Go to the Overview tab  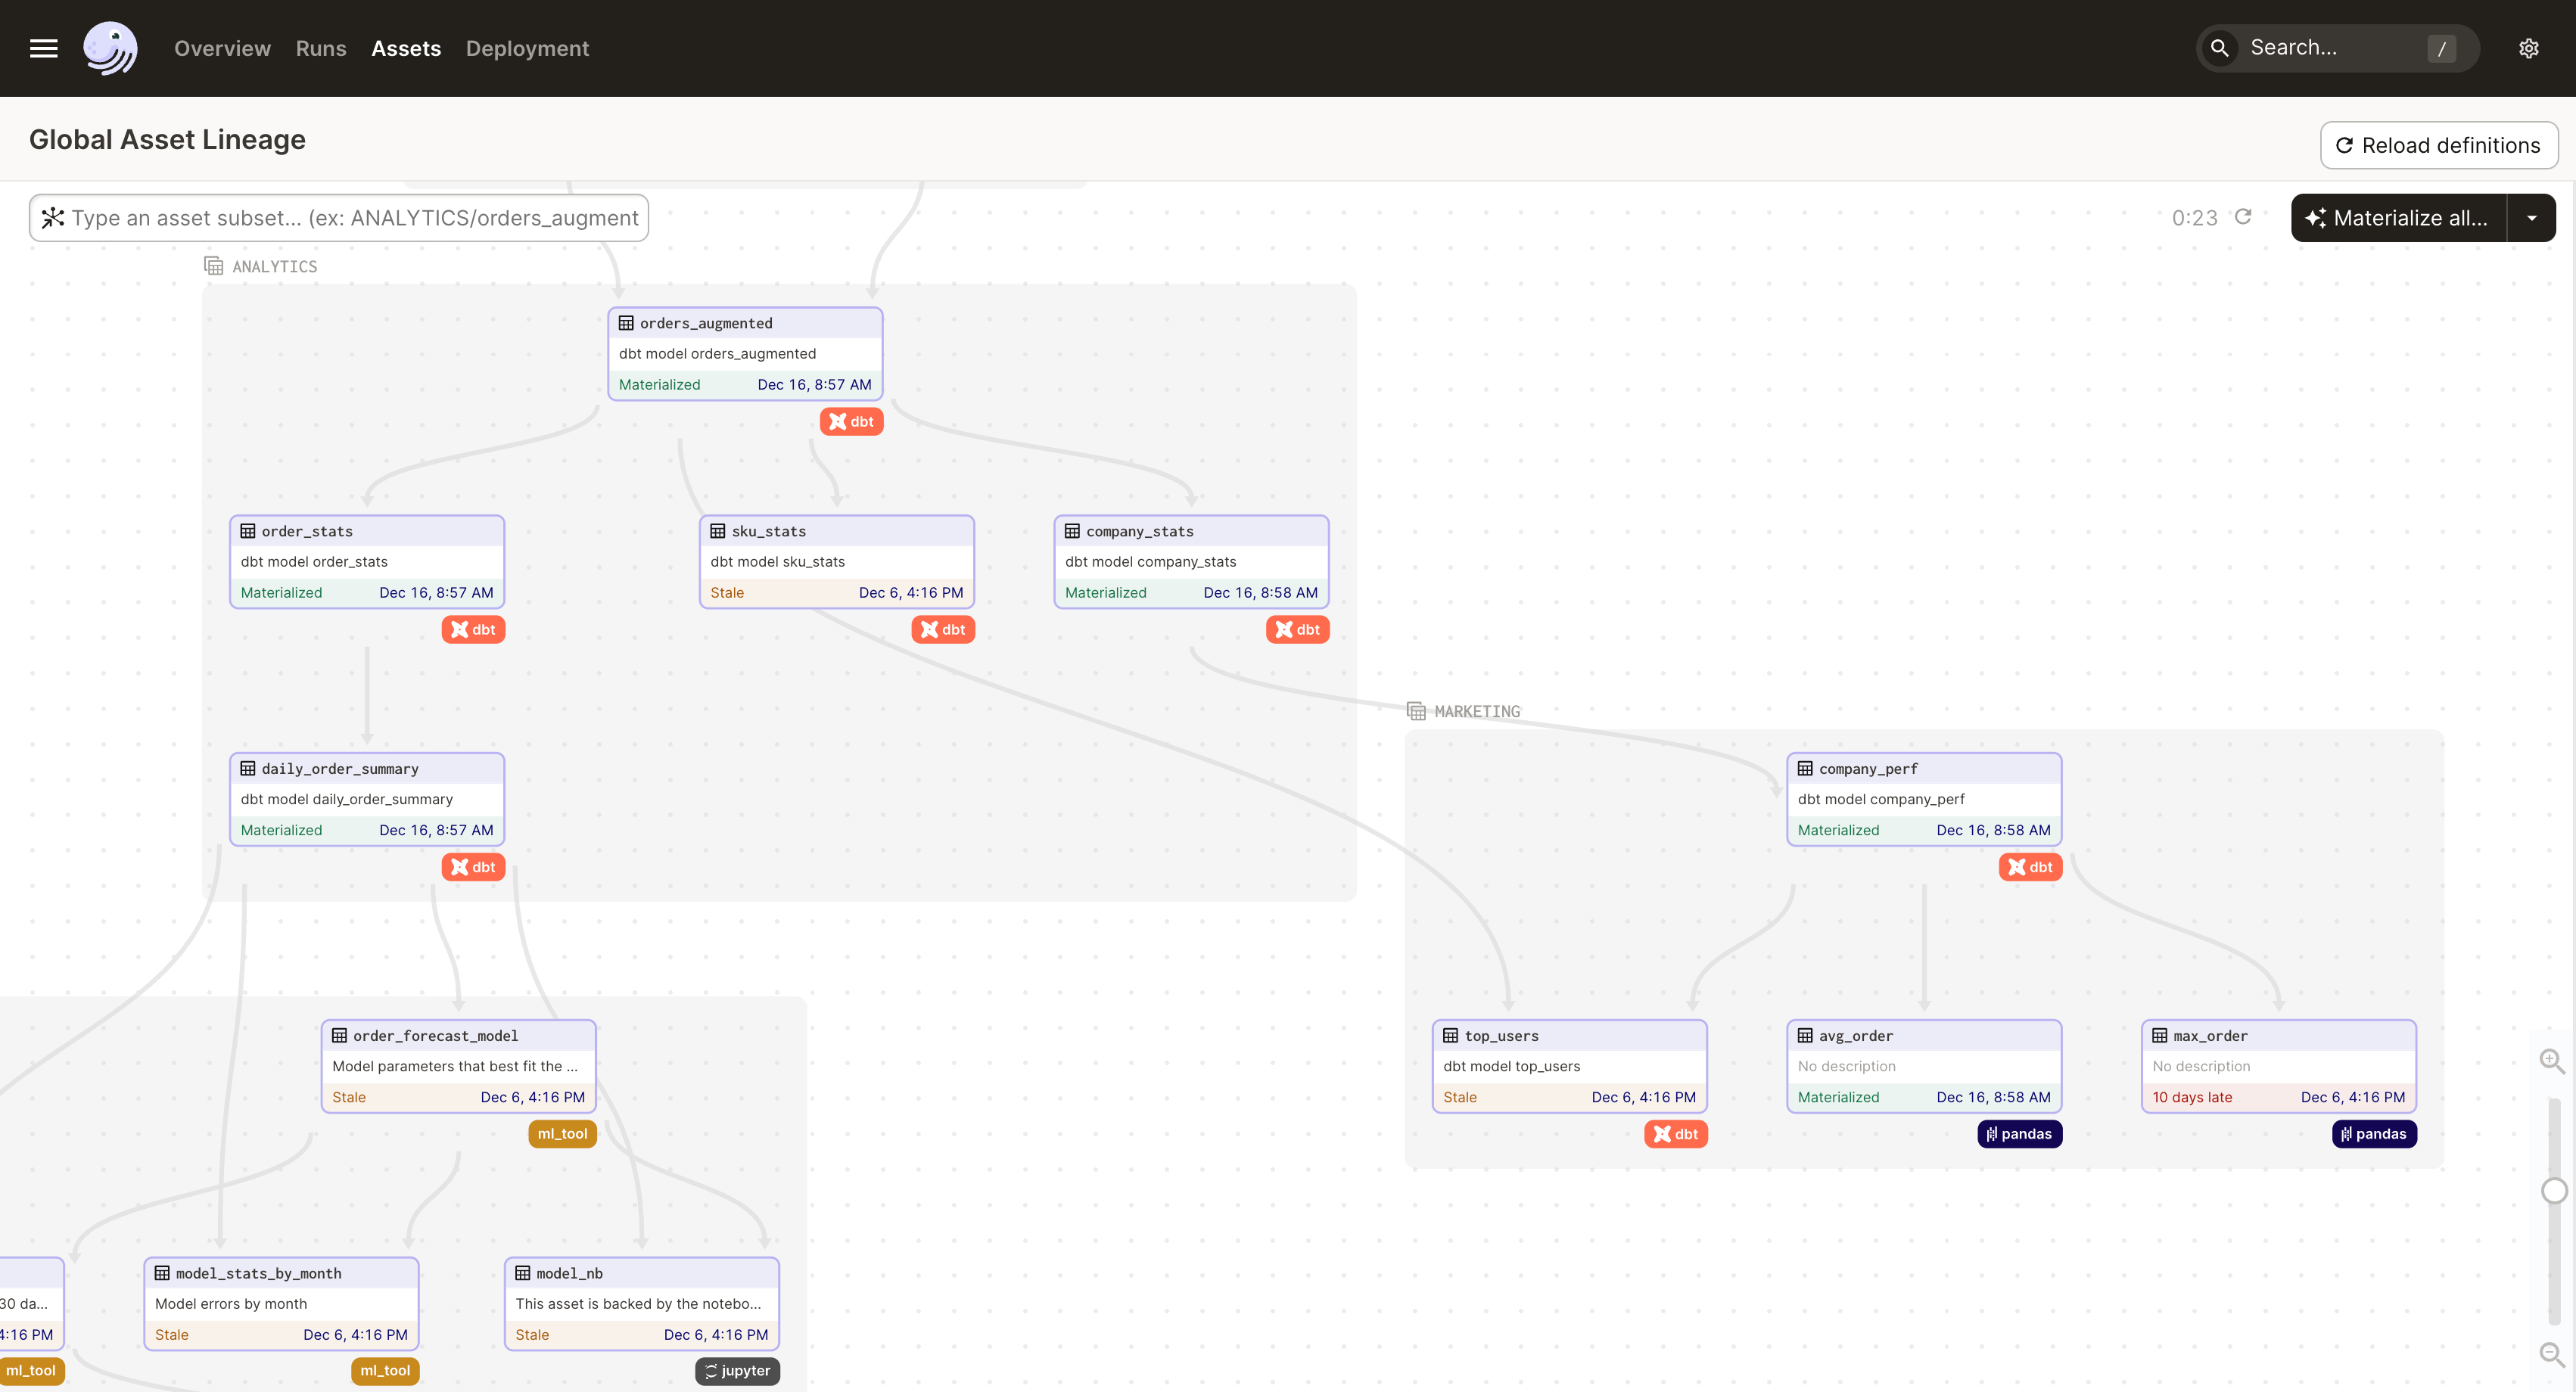click(x=222, y=48)
